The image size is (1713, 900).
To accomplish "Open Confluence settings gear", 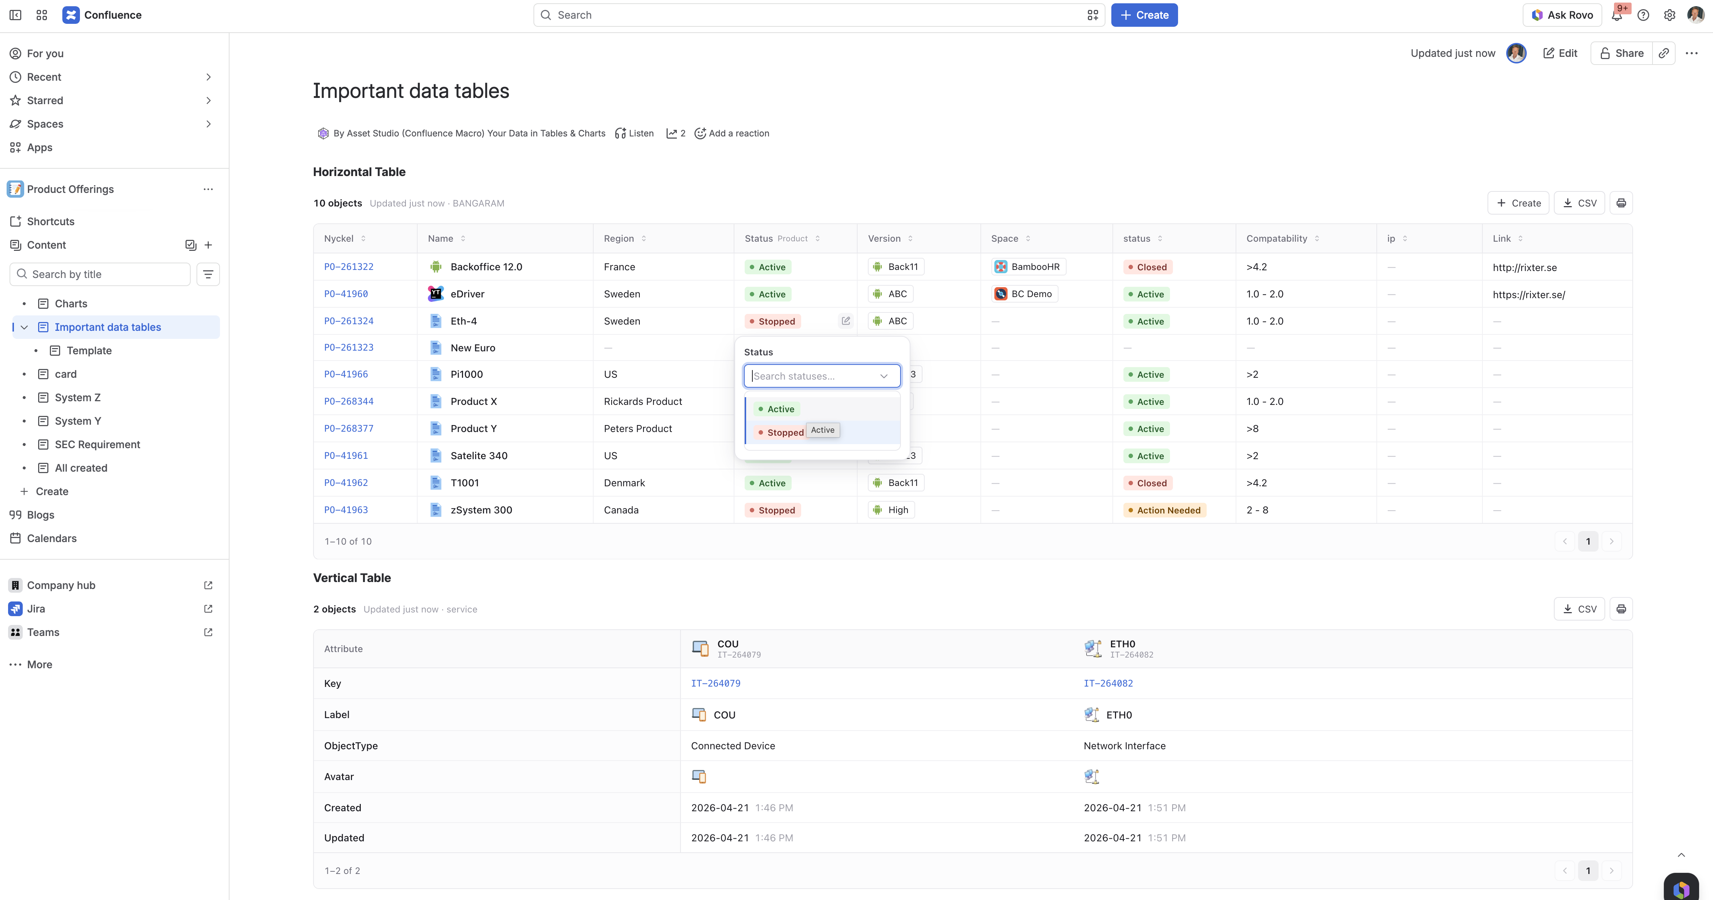I will (1670, 15).
